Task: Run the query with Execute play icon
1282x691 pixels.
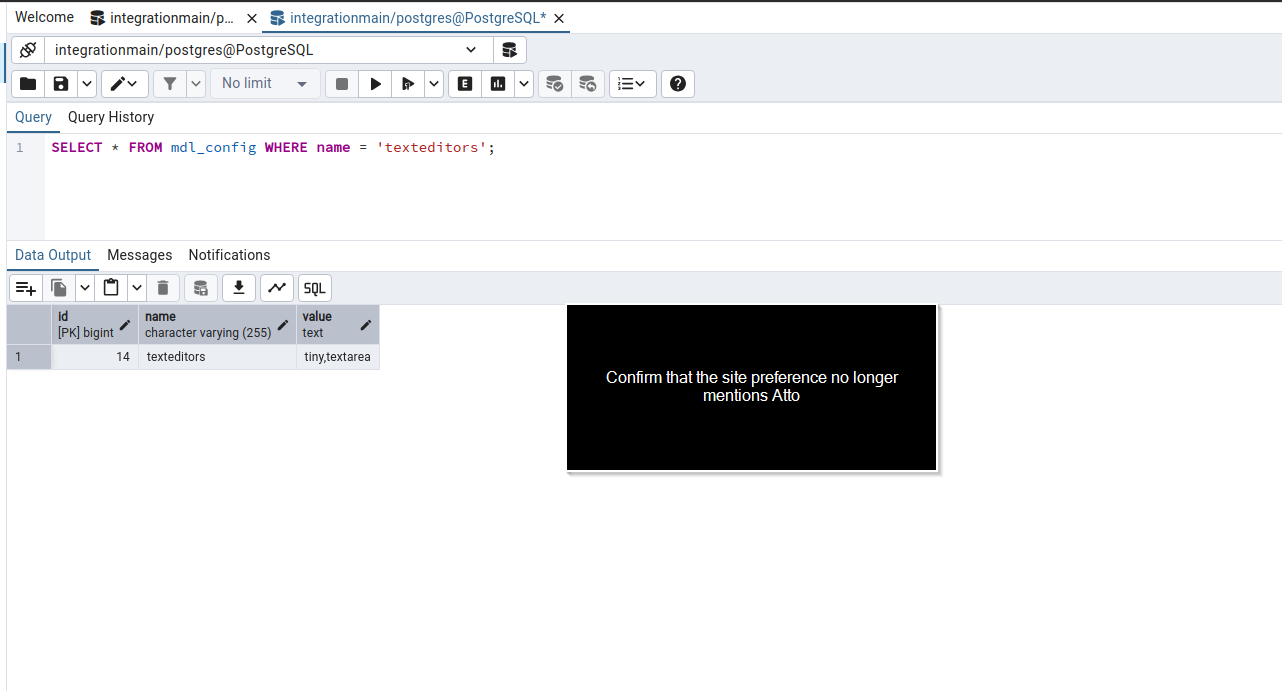Action: point(375,84)
